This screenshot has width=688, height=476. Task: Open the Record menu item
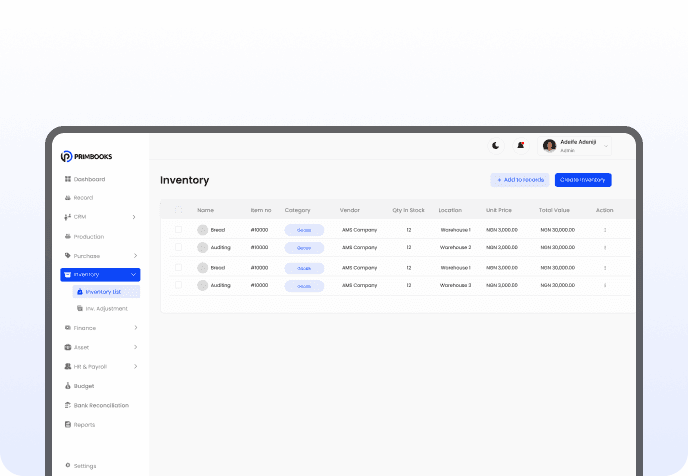[79, 198]
